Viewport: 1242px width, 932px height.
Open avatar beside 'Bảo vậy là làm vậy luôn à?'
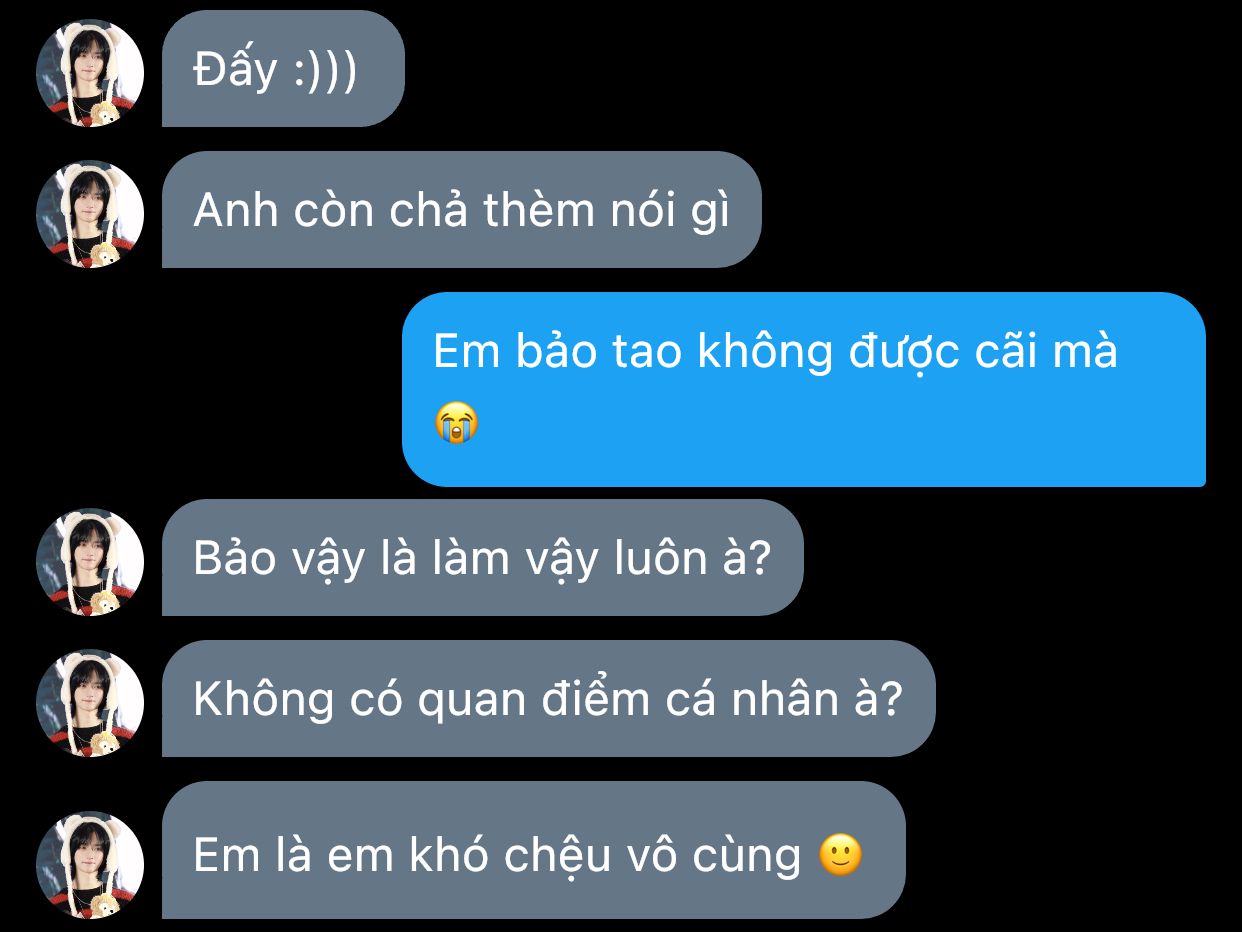pos(90,562)
